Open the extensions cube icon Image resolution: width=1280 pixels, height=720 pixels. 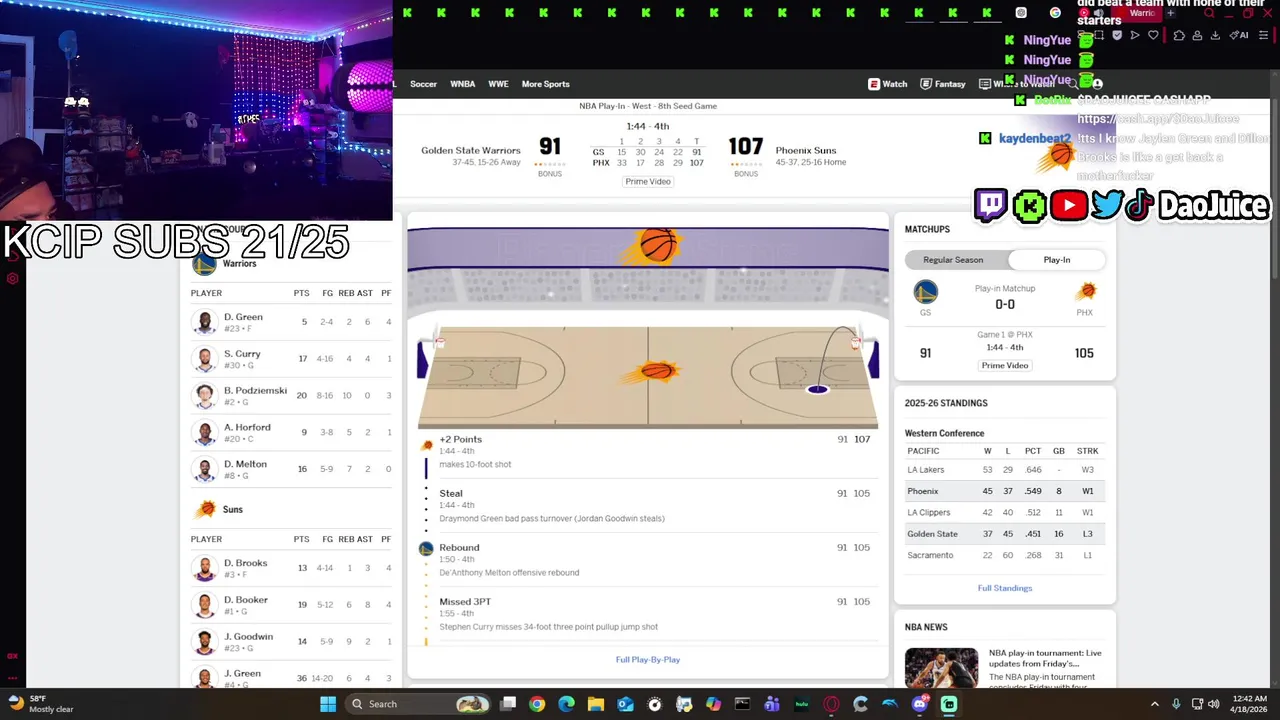point(1179,35)
